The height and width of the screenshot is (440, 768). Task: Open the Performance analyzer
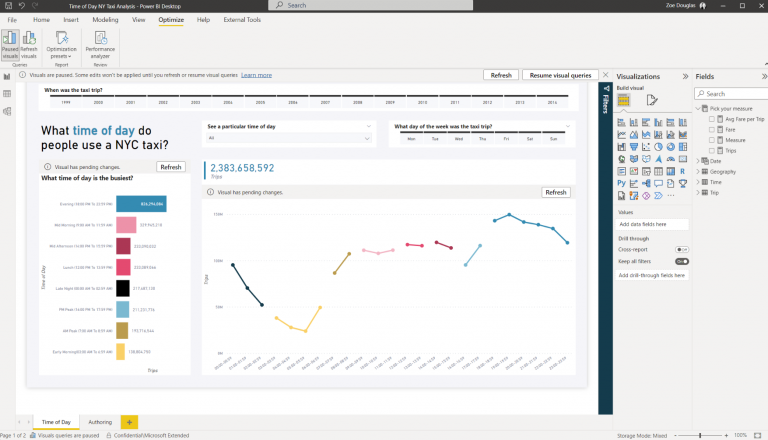(100, 45)
